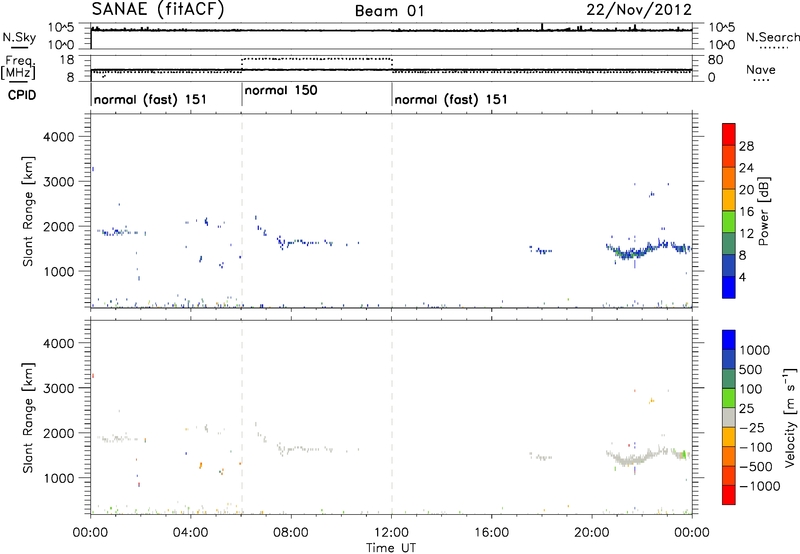This screenshot has width=800, height=554.
Task: Select the 12 dB colorbar tick label
Action: coord(746,234)
